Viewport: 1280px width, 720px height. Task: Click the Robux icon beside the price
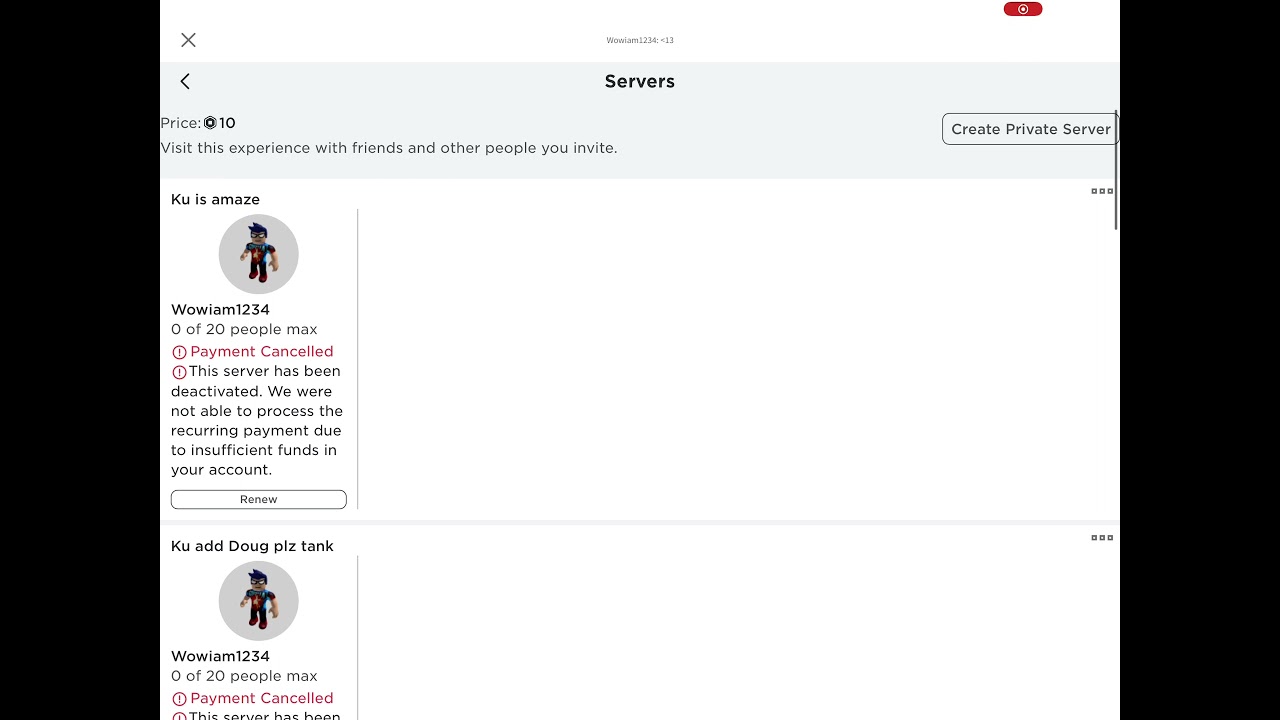(210, 123)
